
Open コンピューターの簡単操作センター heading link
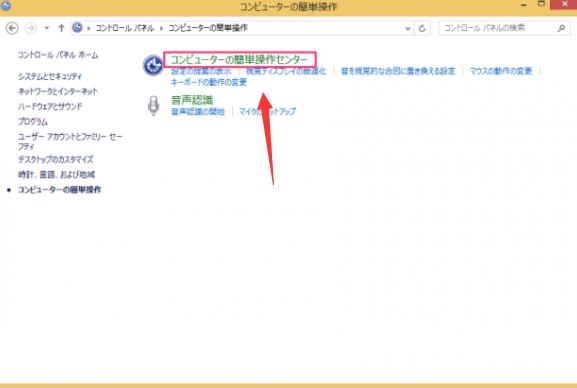point(239,59)
